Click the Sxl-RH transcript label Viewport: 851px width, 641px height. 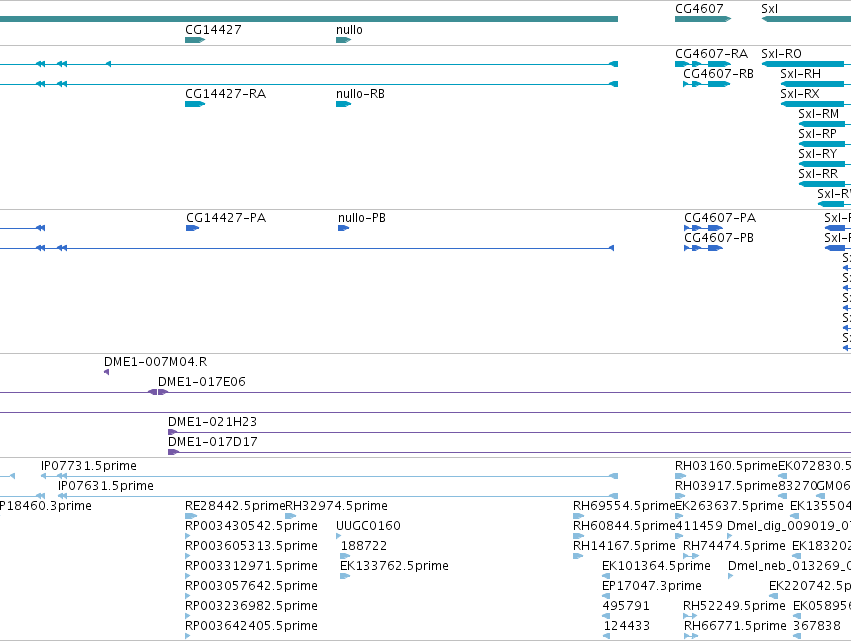[x=801, y=74]
